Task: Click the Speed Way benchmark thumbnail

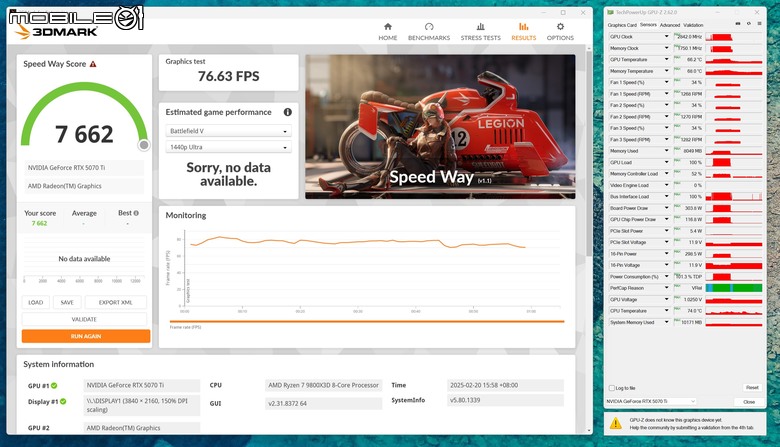Action: coord(440,127)
